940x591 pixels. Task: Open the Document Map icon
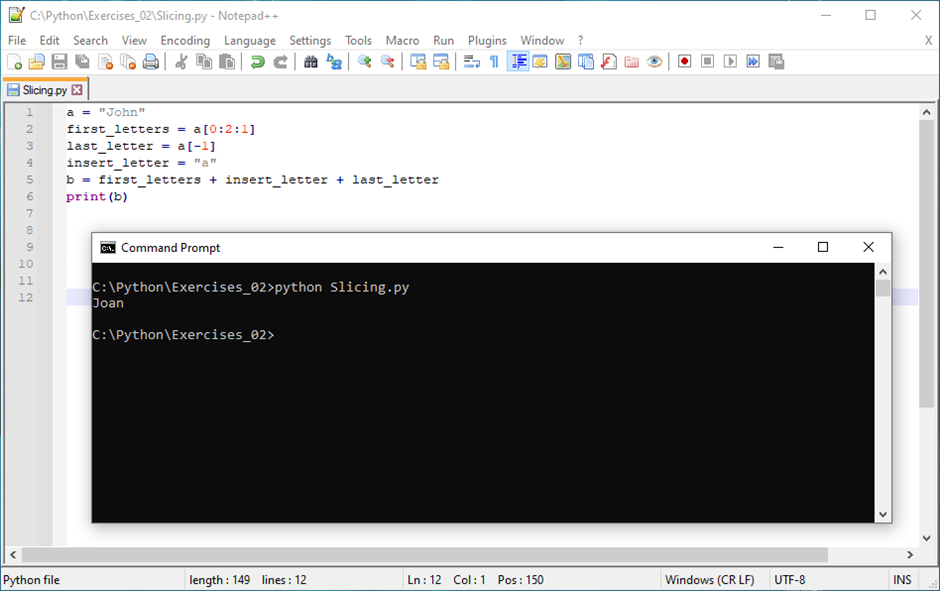point(563,62)
